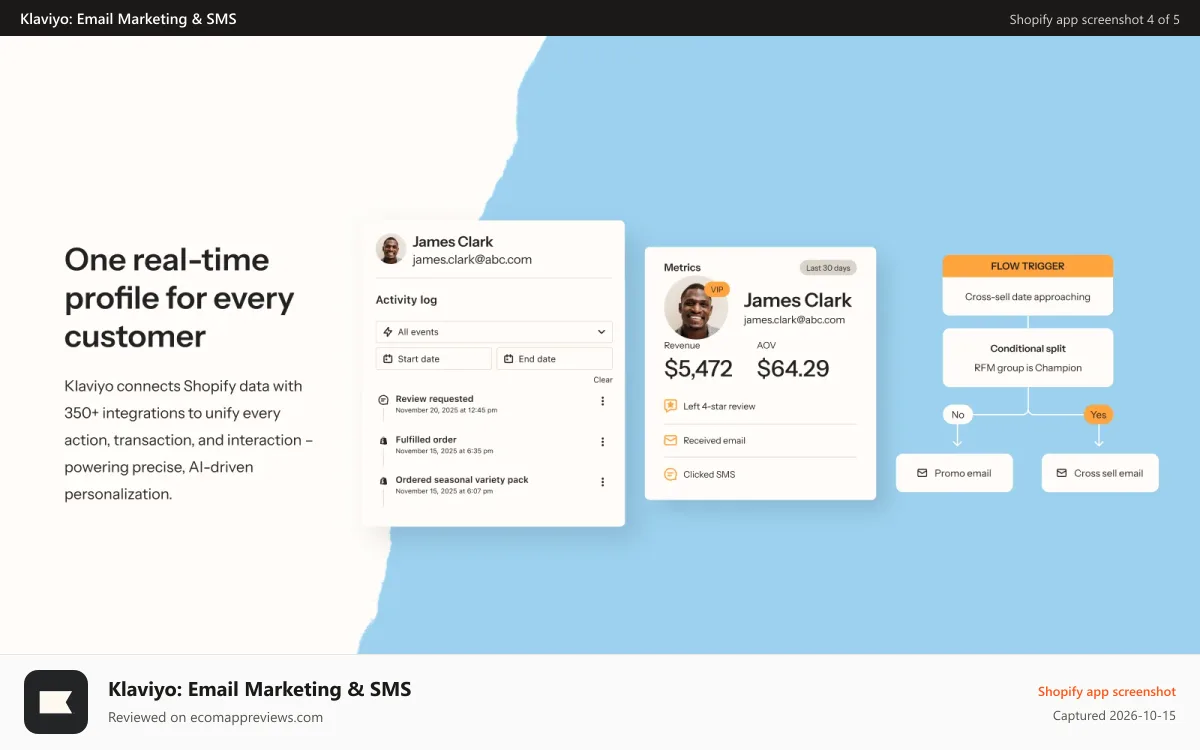1200x750 pixels.
Task: Click the VIP badge
Action: (717, 289)
